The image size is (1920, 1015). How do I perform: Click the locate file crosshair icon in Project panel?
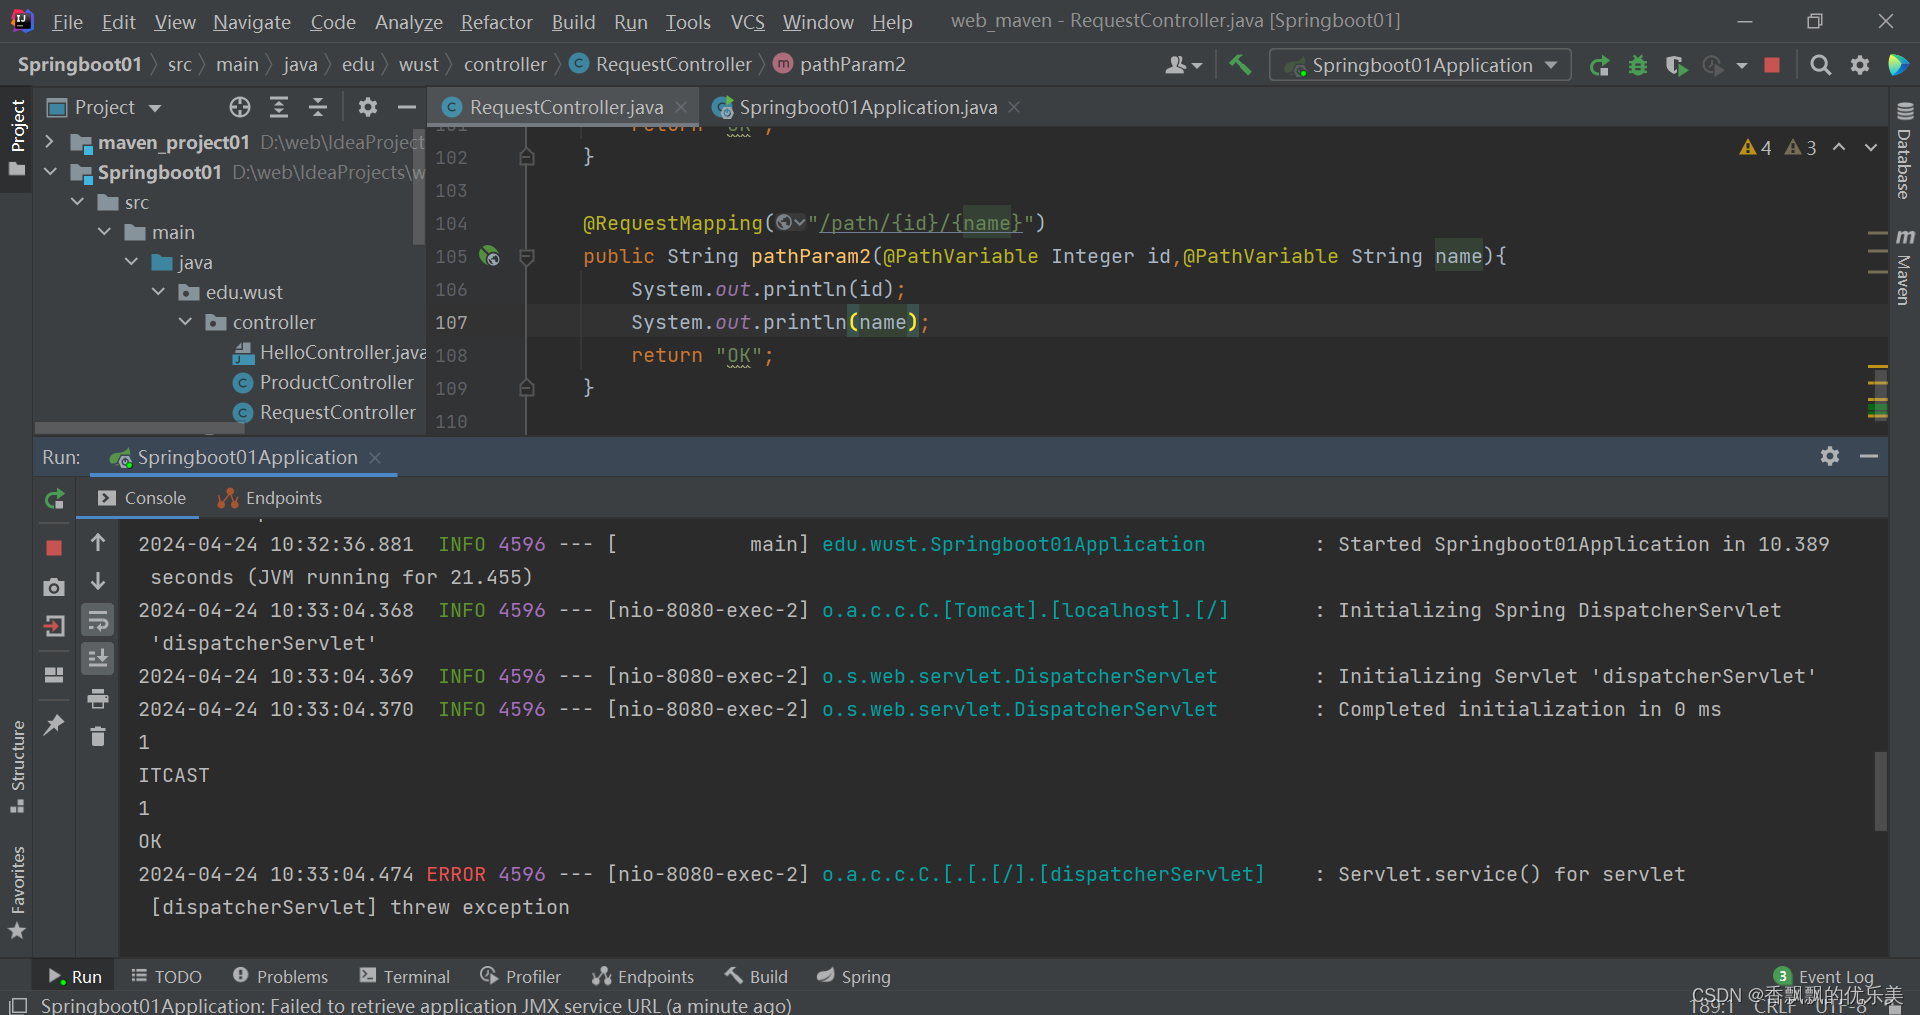[x=240, y=108]
